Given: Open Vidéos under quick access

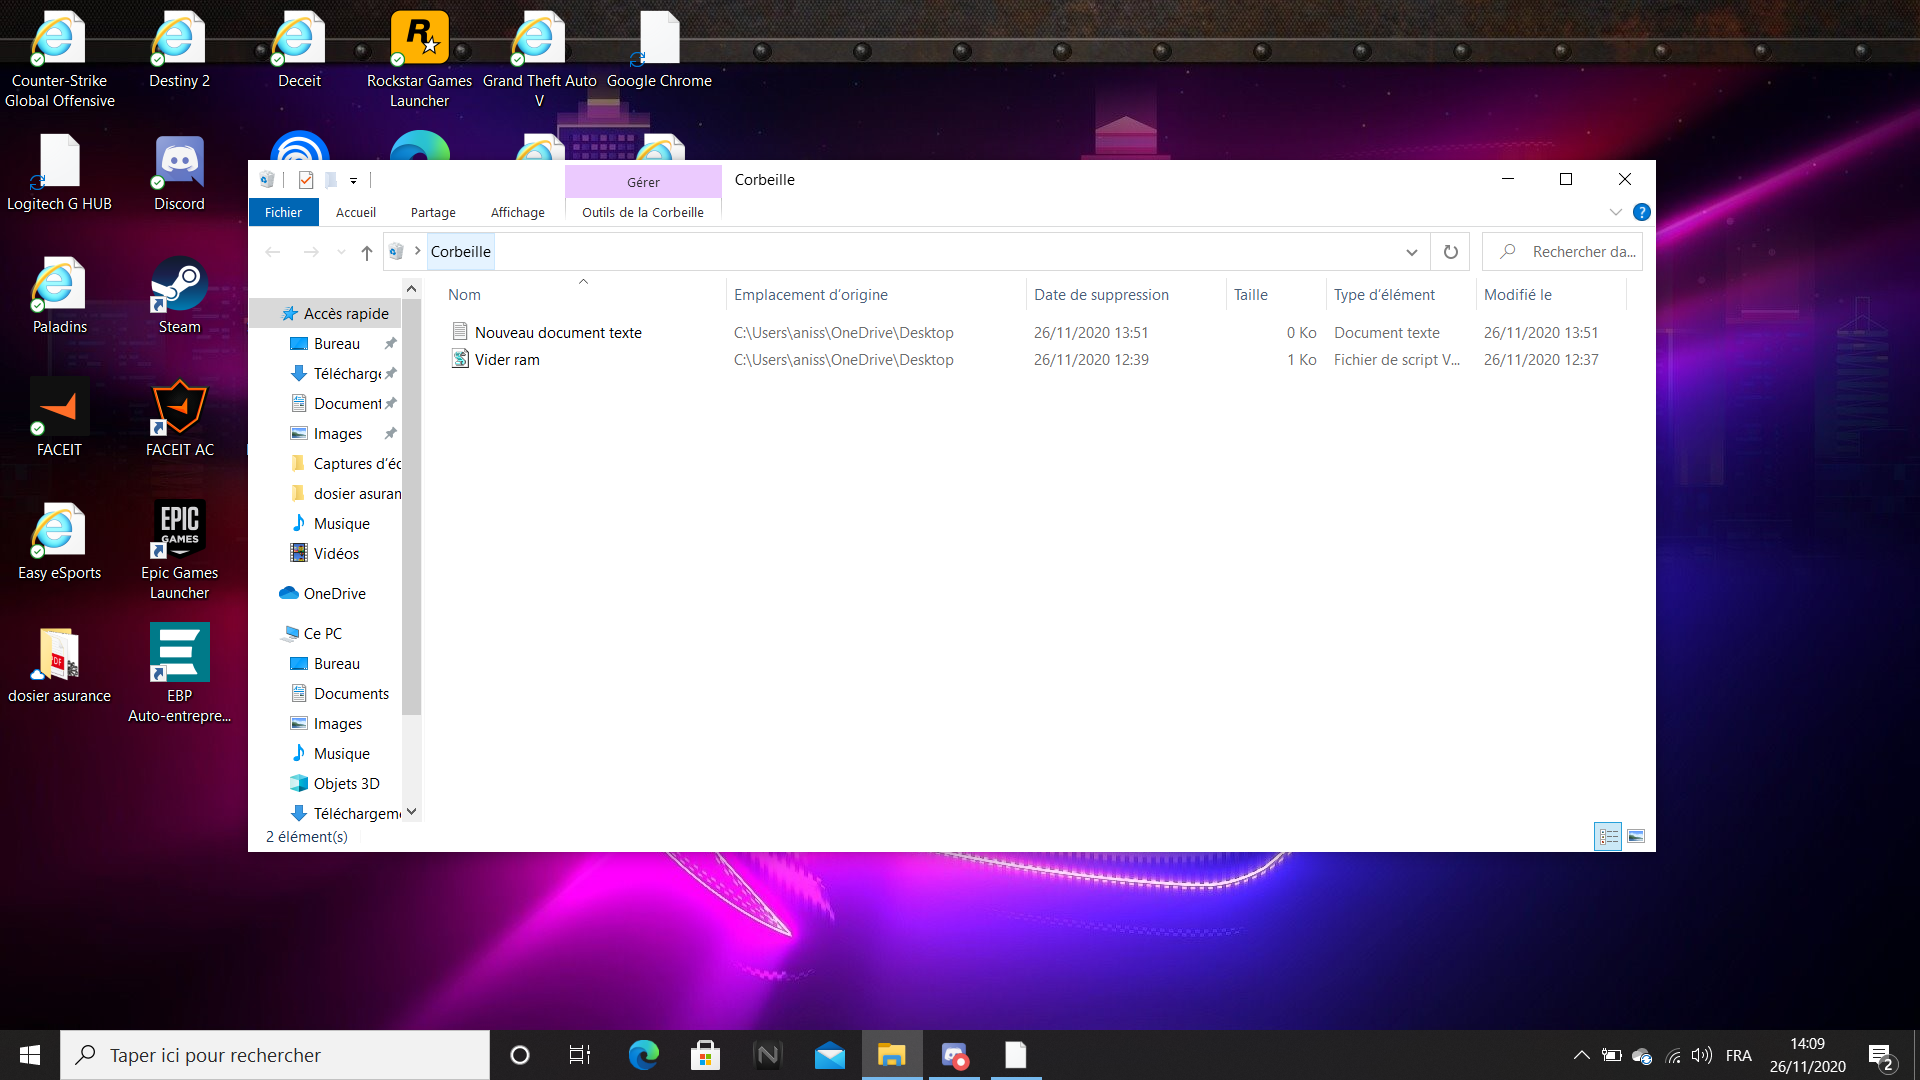Looking at the screenshot, I should coord(325,554).
